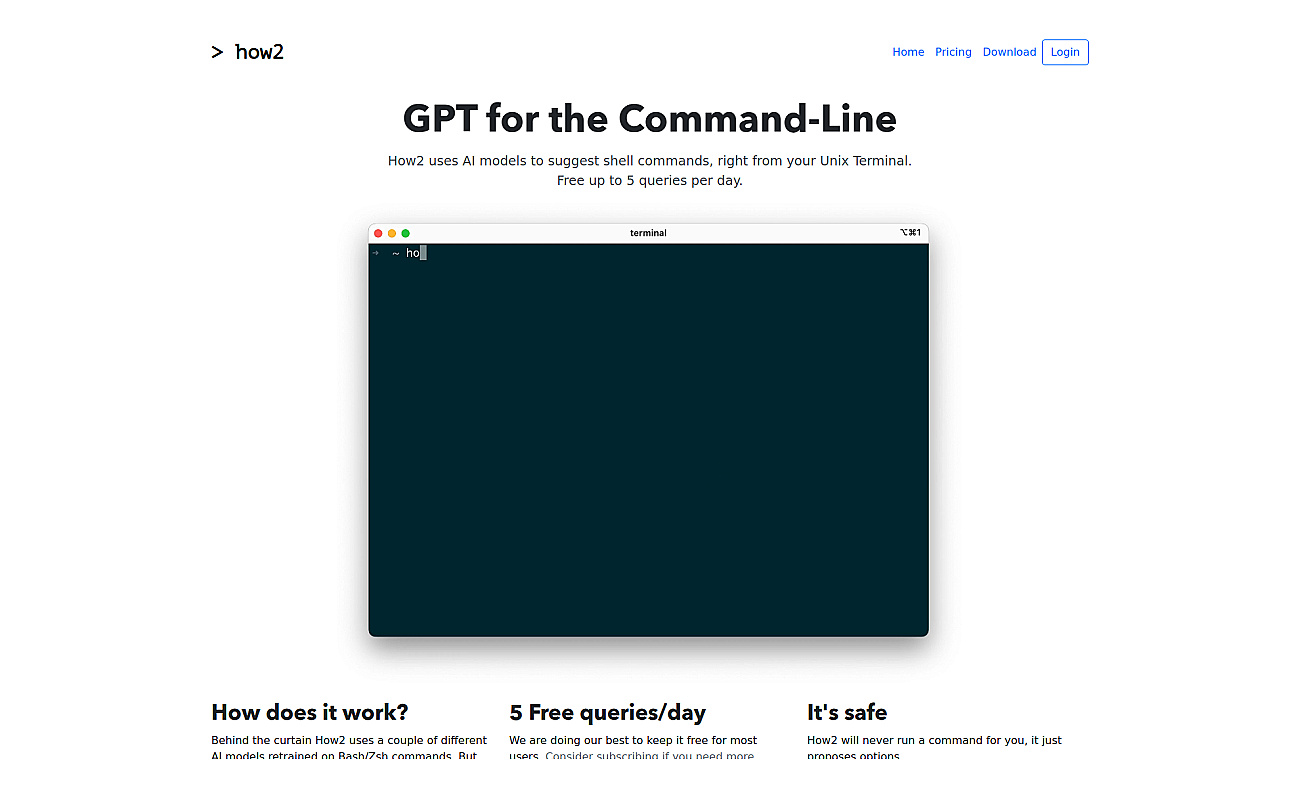Click the terminal demo window body
This screenshot has height=788, width=1300.
[x=648, y=440]
